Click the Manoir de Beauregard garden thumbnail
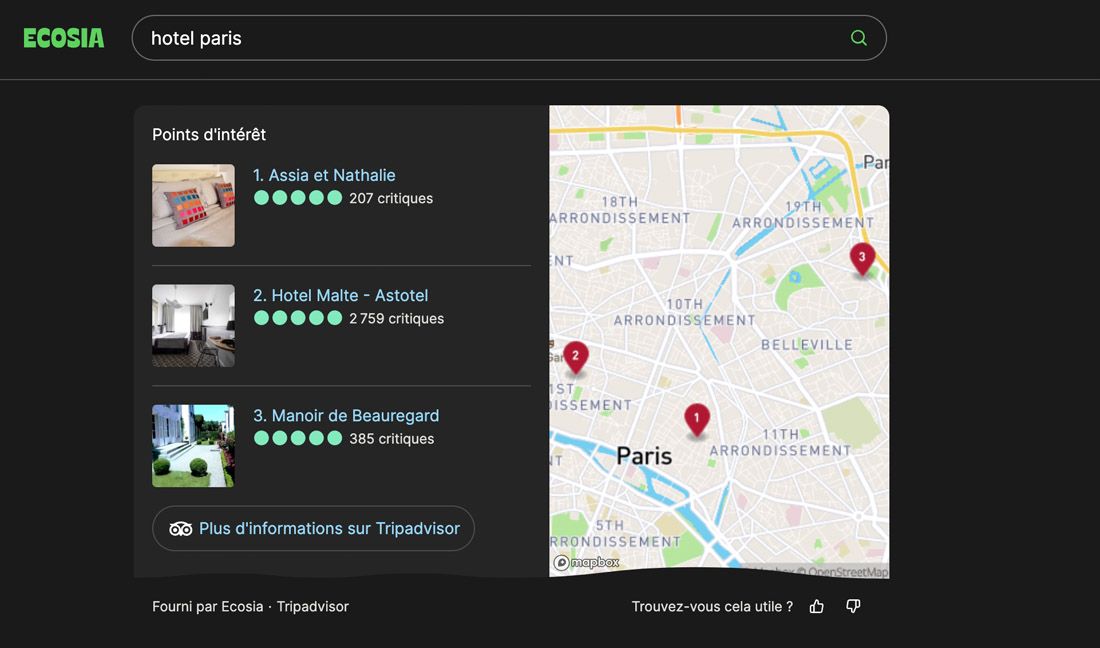Image resolution: width=1100 pixels, height=648 pixels. [194, 445]
